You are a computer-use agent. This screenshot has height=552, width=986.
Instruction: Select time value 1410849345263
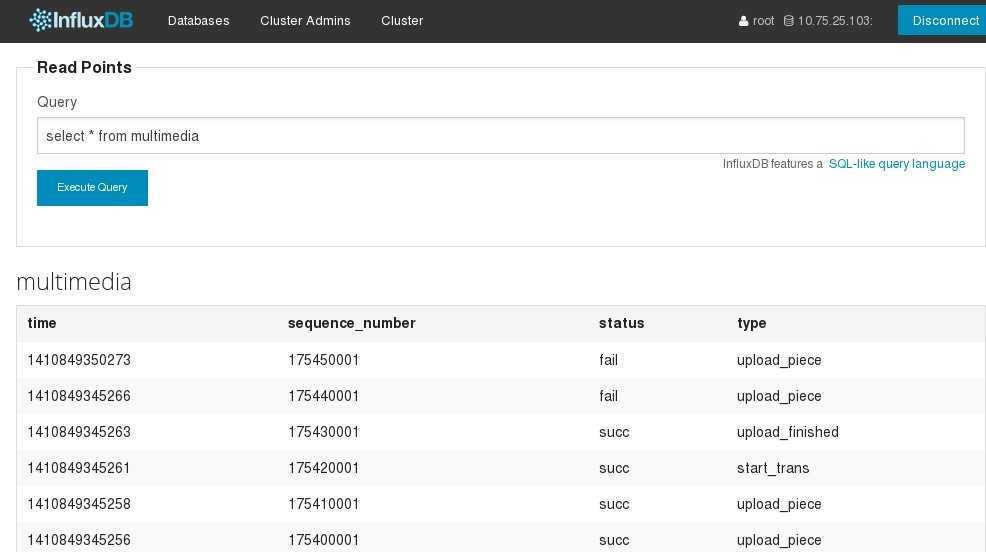point(79,432)
